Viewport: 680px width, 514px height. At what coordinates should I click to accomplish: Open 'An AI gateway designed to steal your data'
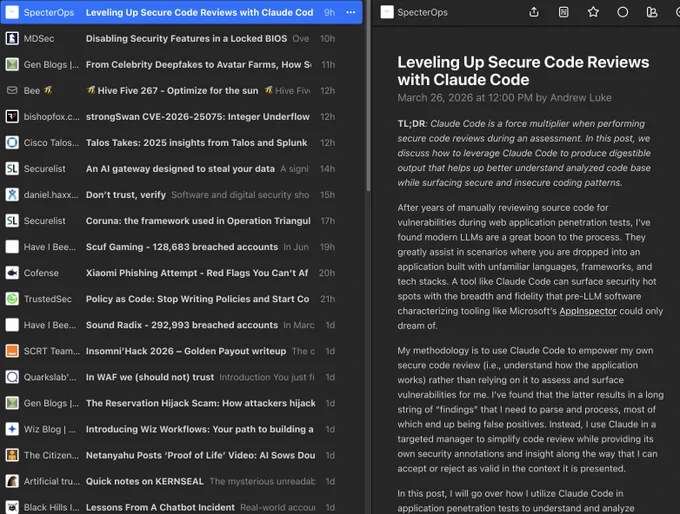coord(180,168)
